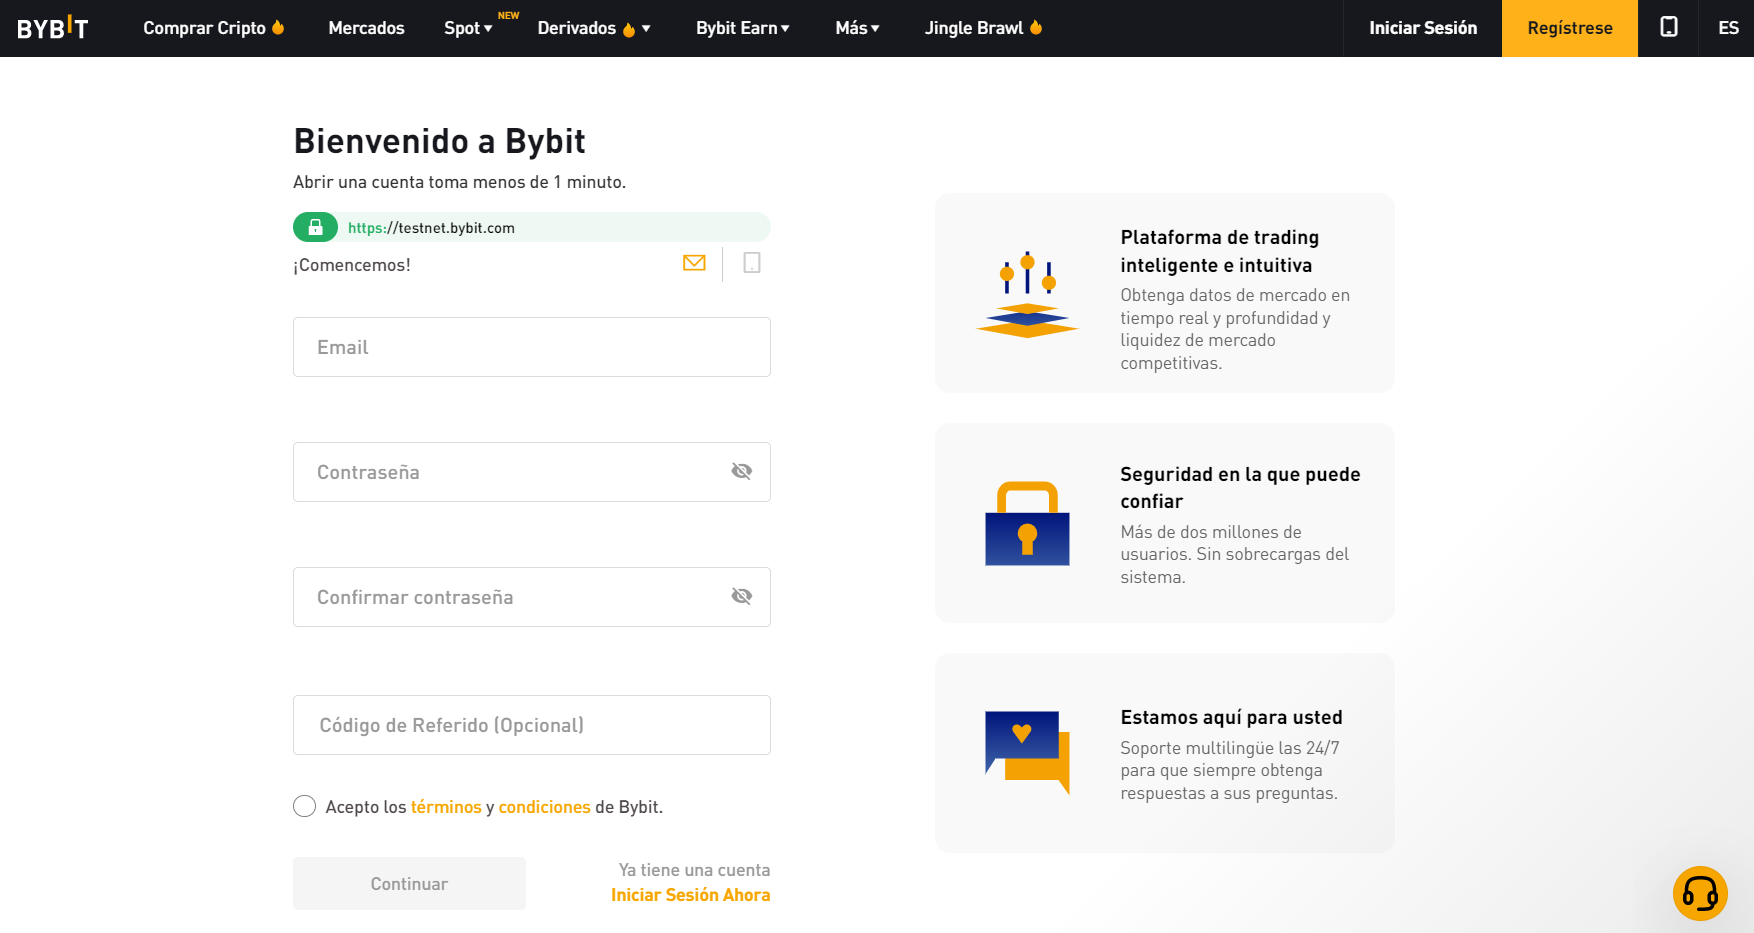Viewport: 1754px width, 933px height.
Task: Click the chat bubbles support illustration
Action: click(1027, 752)
